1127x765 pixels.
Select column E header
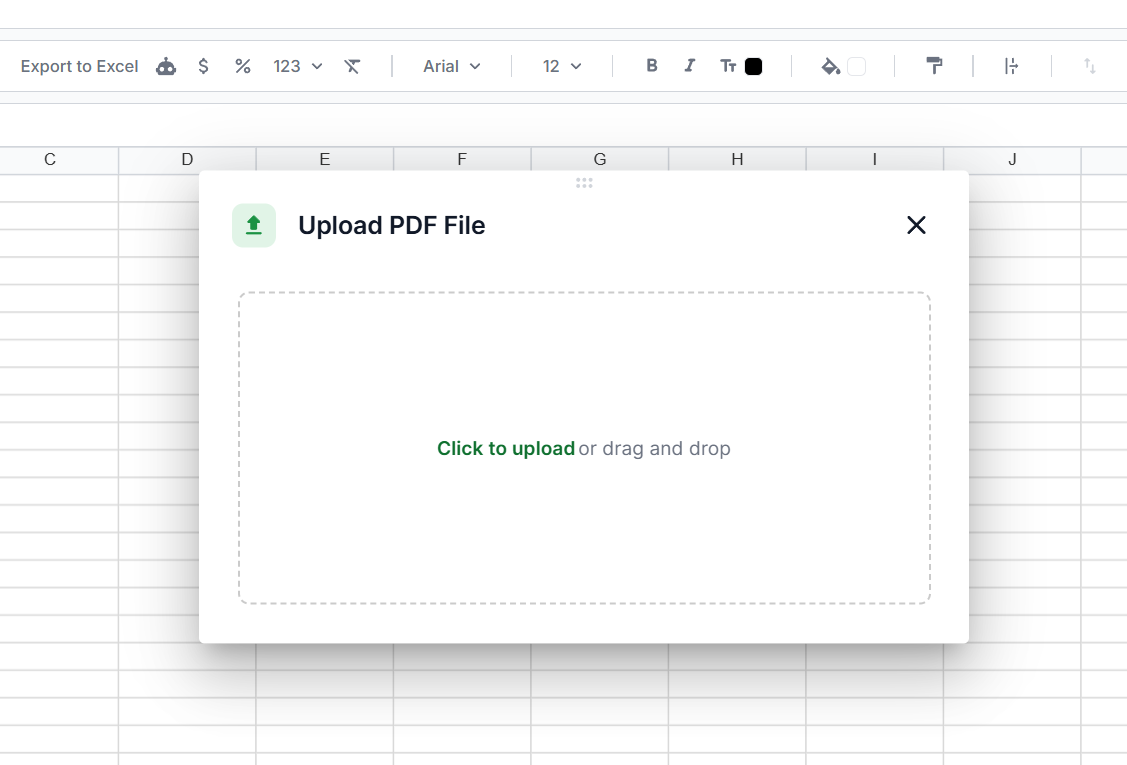(325, 160)
